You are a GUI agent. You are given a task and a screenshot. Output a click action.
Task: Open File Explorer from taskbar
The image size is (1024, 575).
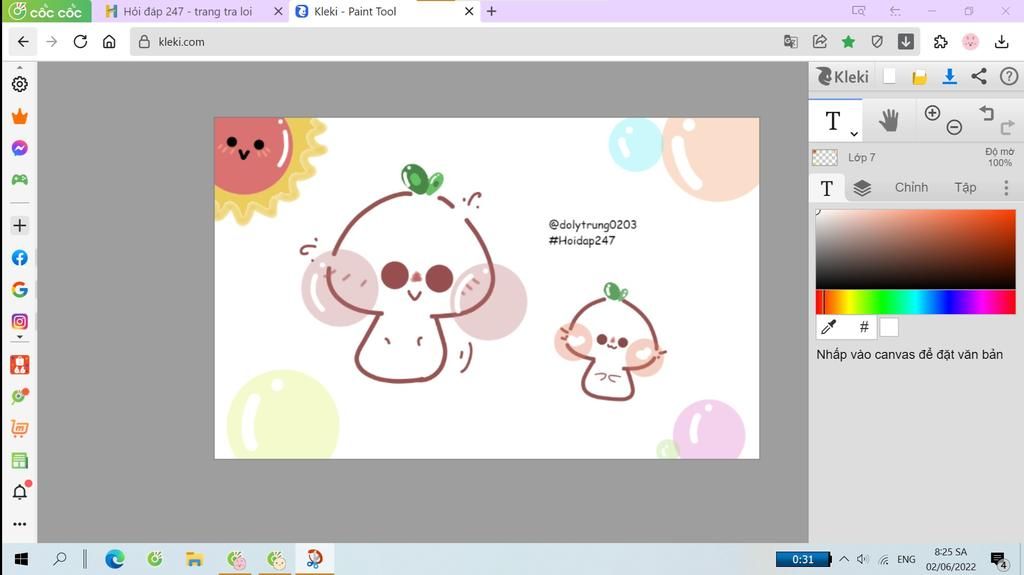pyautogui.click(x=194, y=559)
